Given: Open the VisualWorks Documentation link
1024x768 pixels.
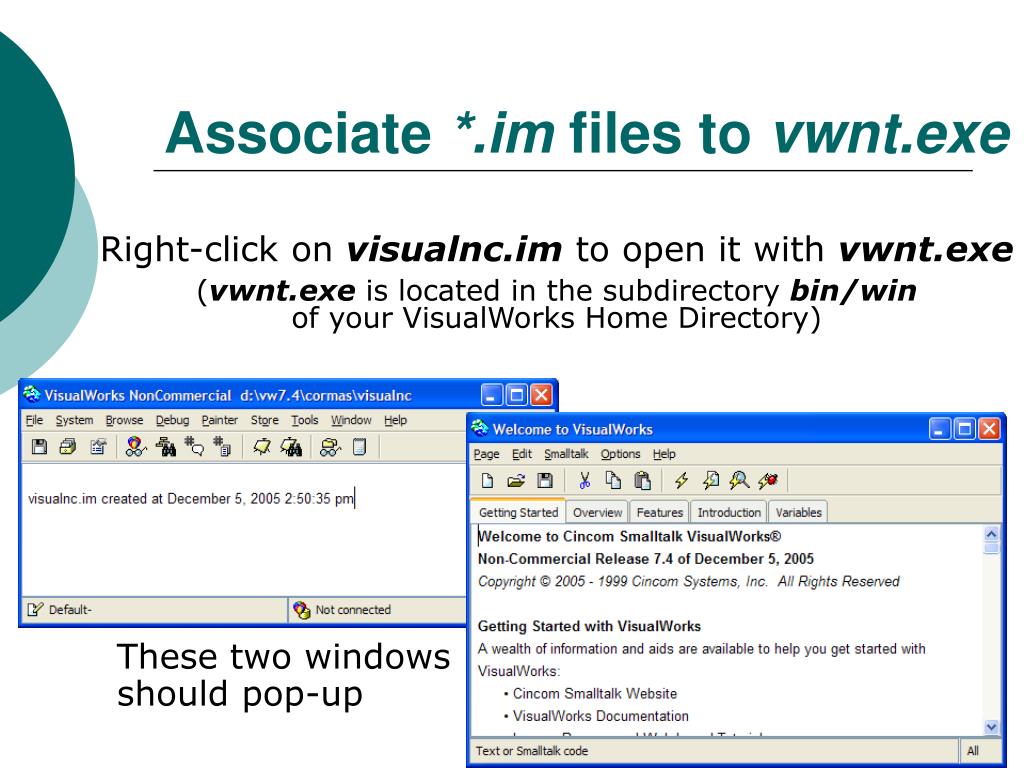Looking at the screenshot, I should 601,716.
